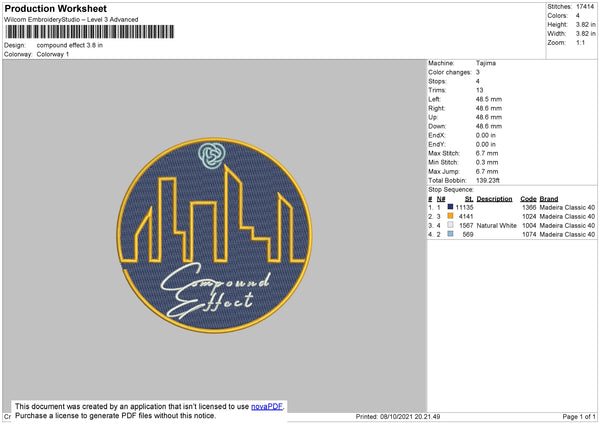
Task: Select 'Natural White' description
Action: tap(497, 225)
